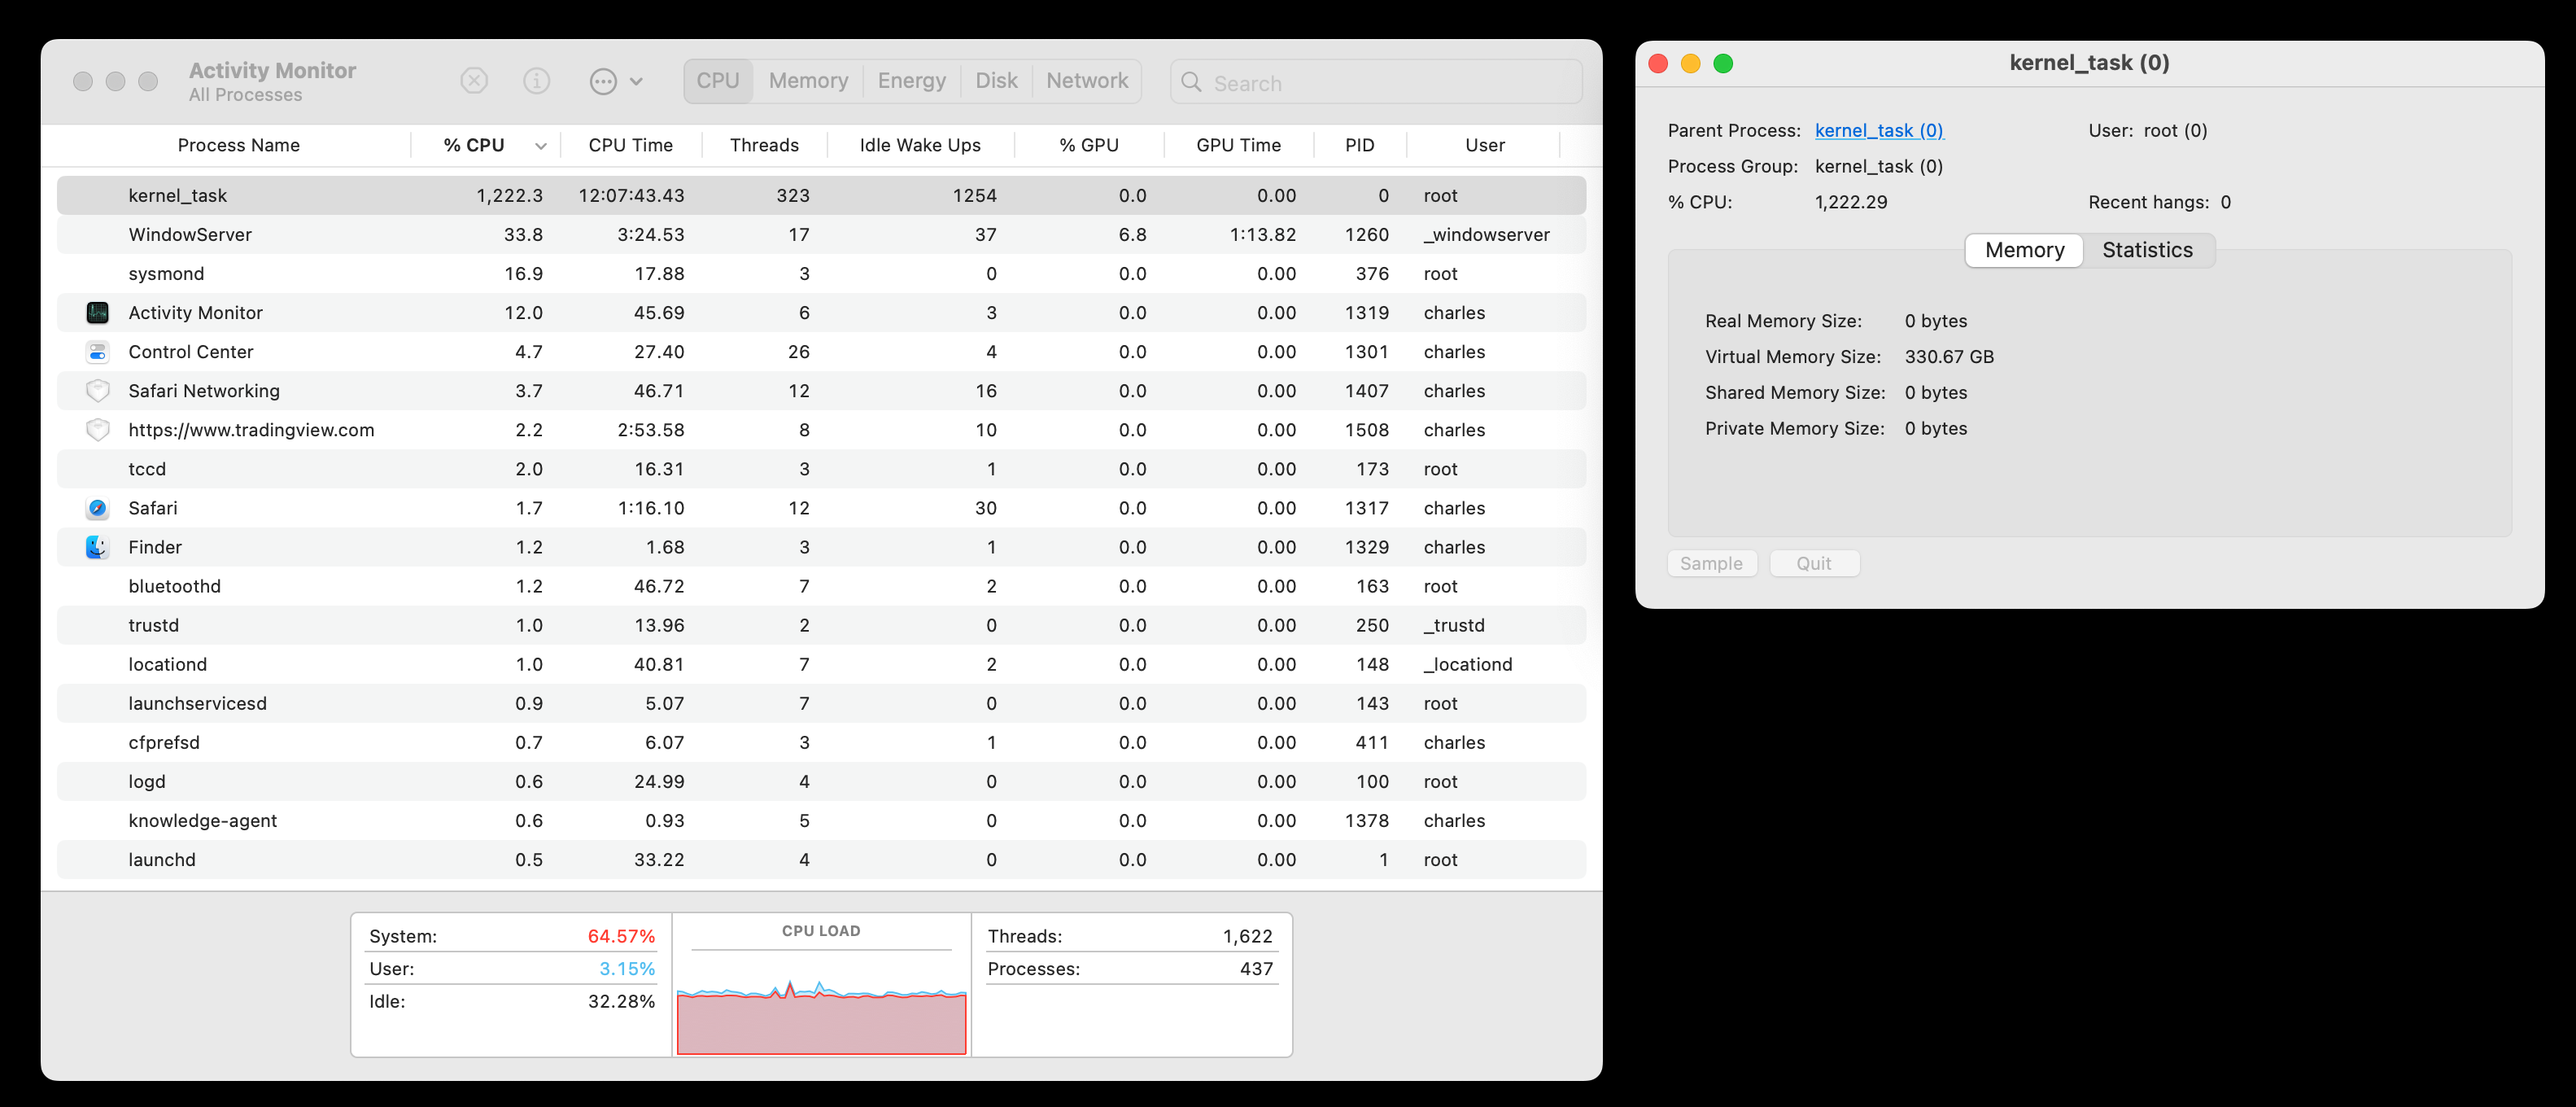Switch to Statistics in kernel_task window
The image size is (2576, 1107).
click(2147, 250)
